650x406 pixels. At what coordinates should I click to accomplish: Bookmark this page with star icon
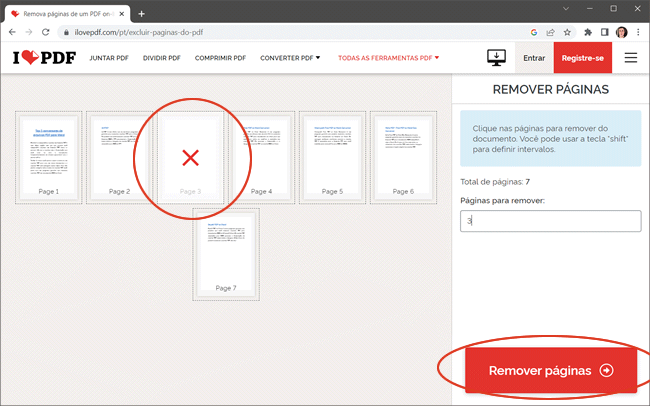pyautogui.click(x=567, y=32)
